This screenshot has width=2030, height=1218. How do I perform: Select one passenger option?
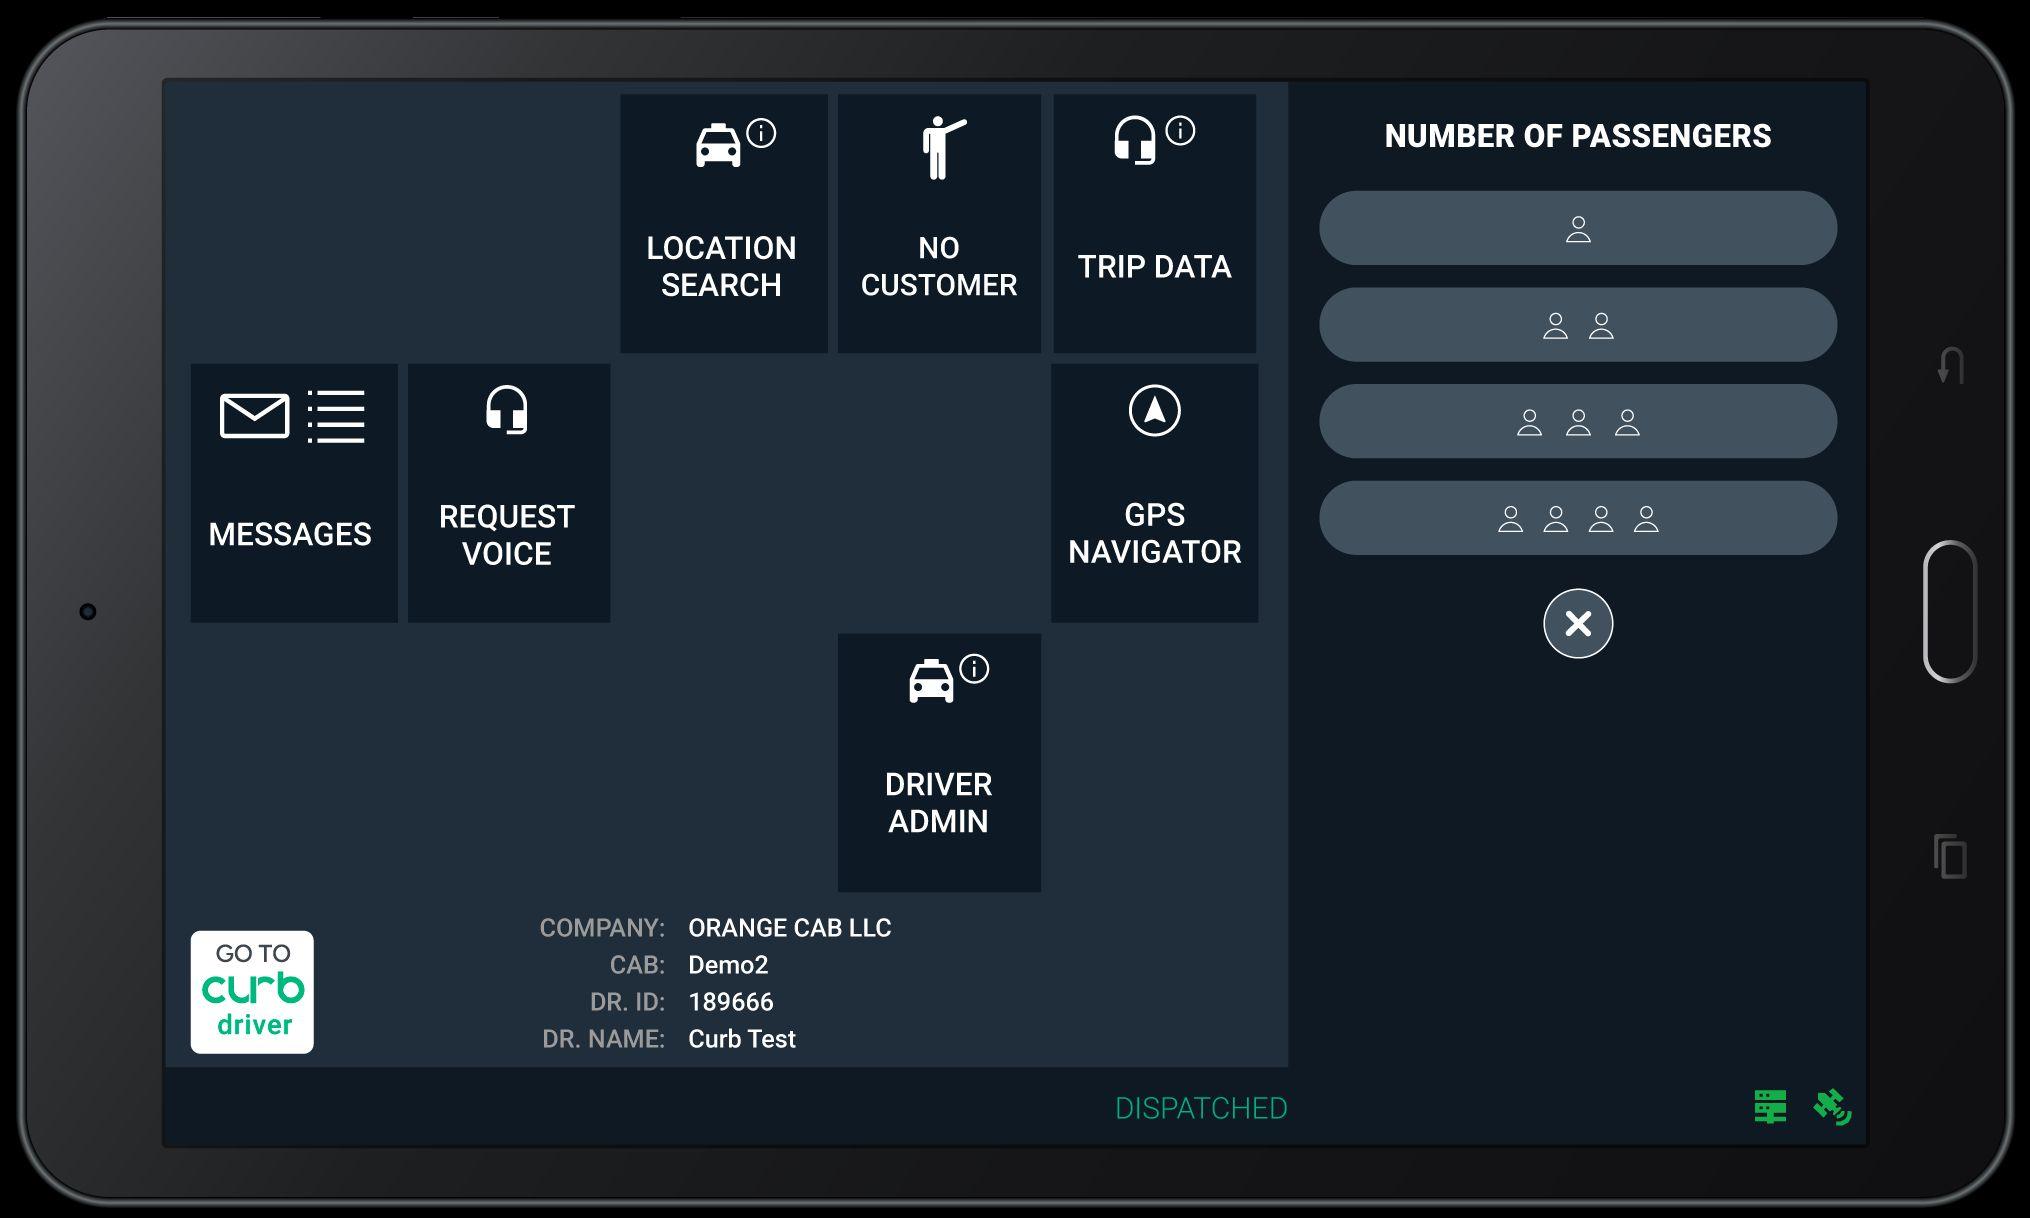[x=1577, y=228]
